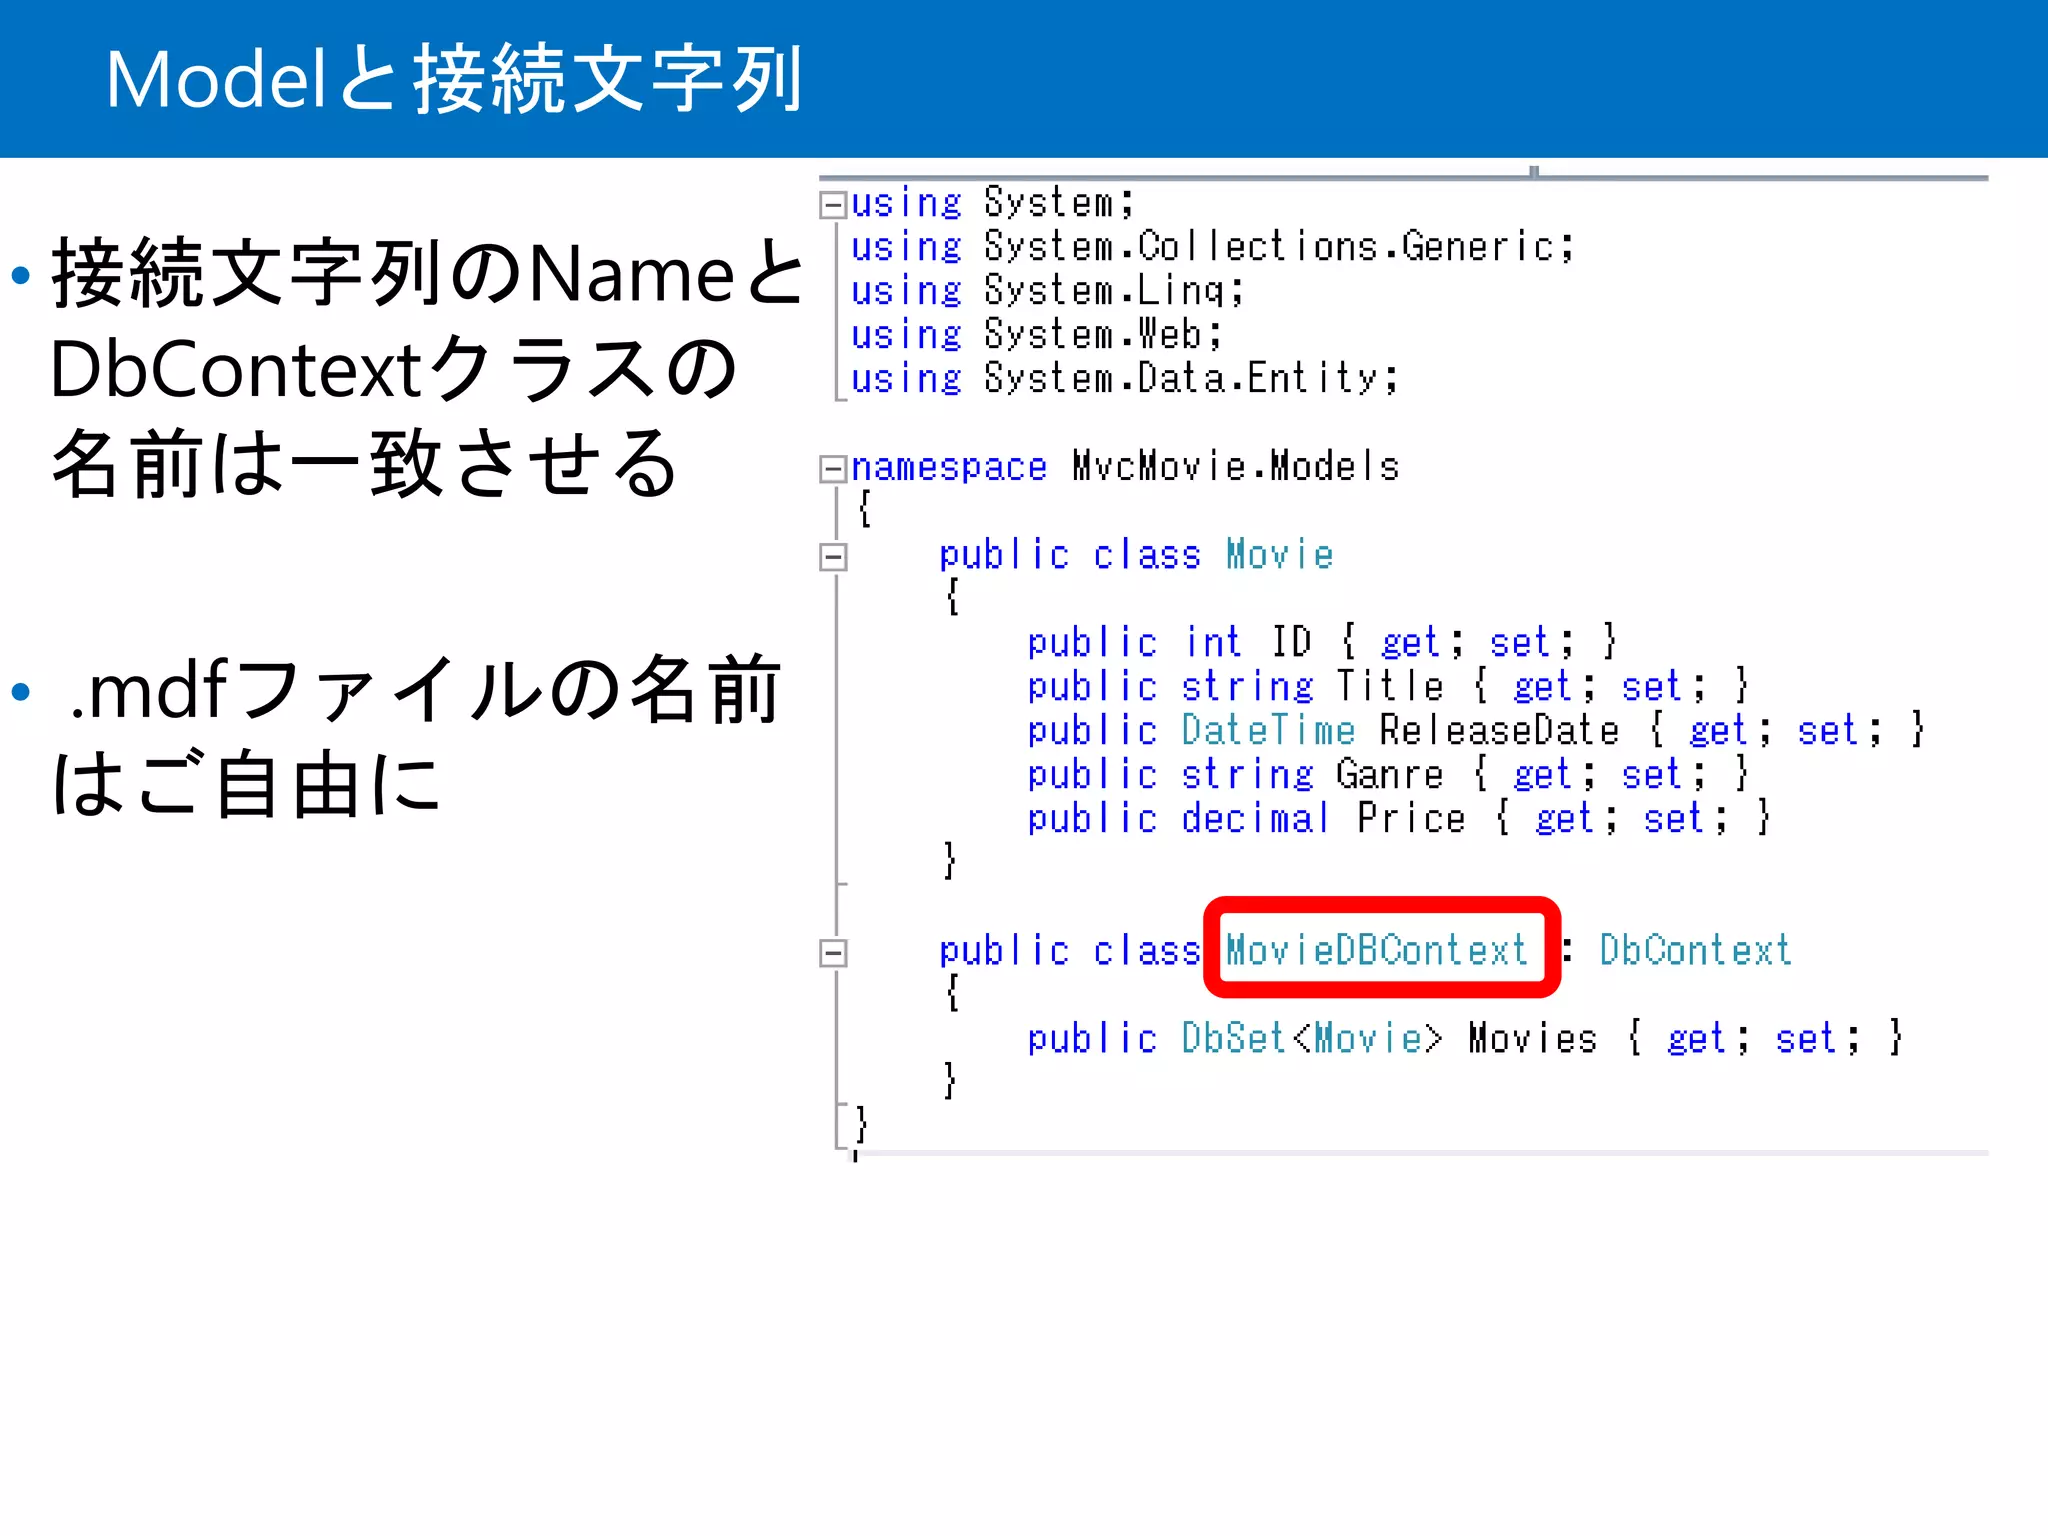Click the 'int ID' property line
The image size is (2048, 1536).
1322,642
